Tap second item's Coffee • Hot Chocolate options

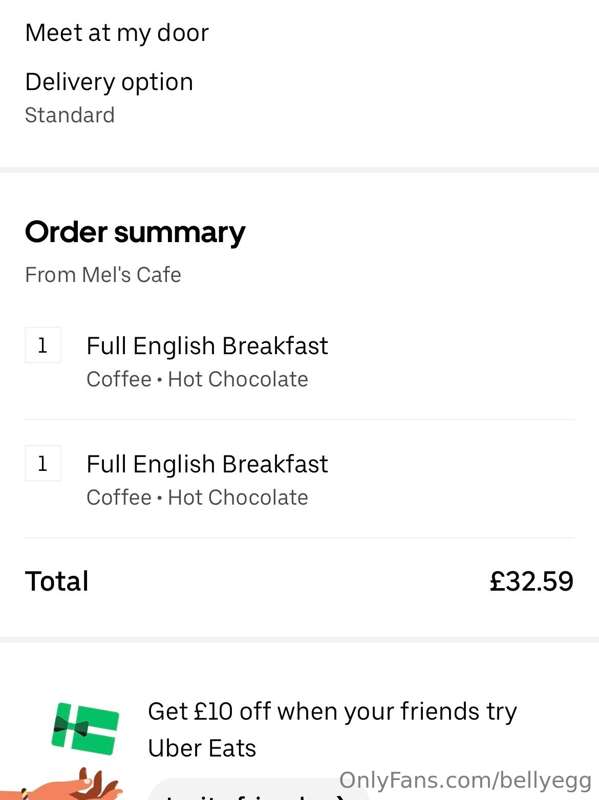(197, 497)
